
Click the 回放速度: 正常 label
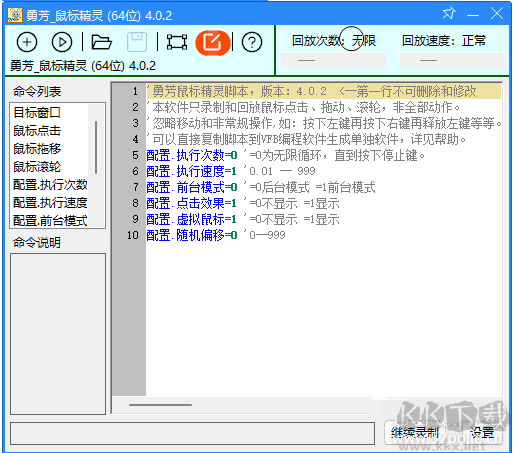click(x=444, y=41)
